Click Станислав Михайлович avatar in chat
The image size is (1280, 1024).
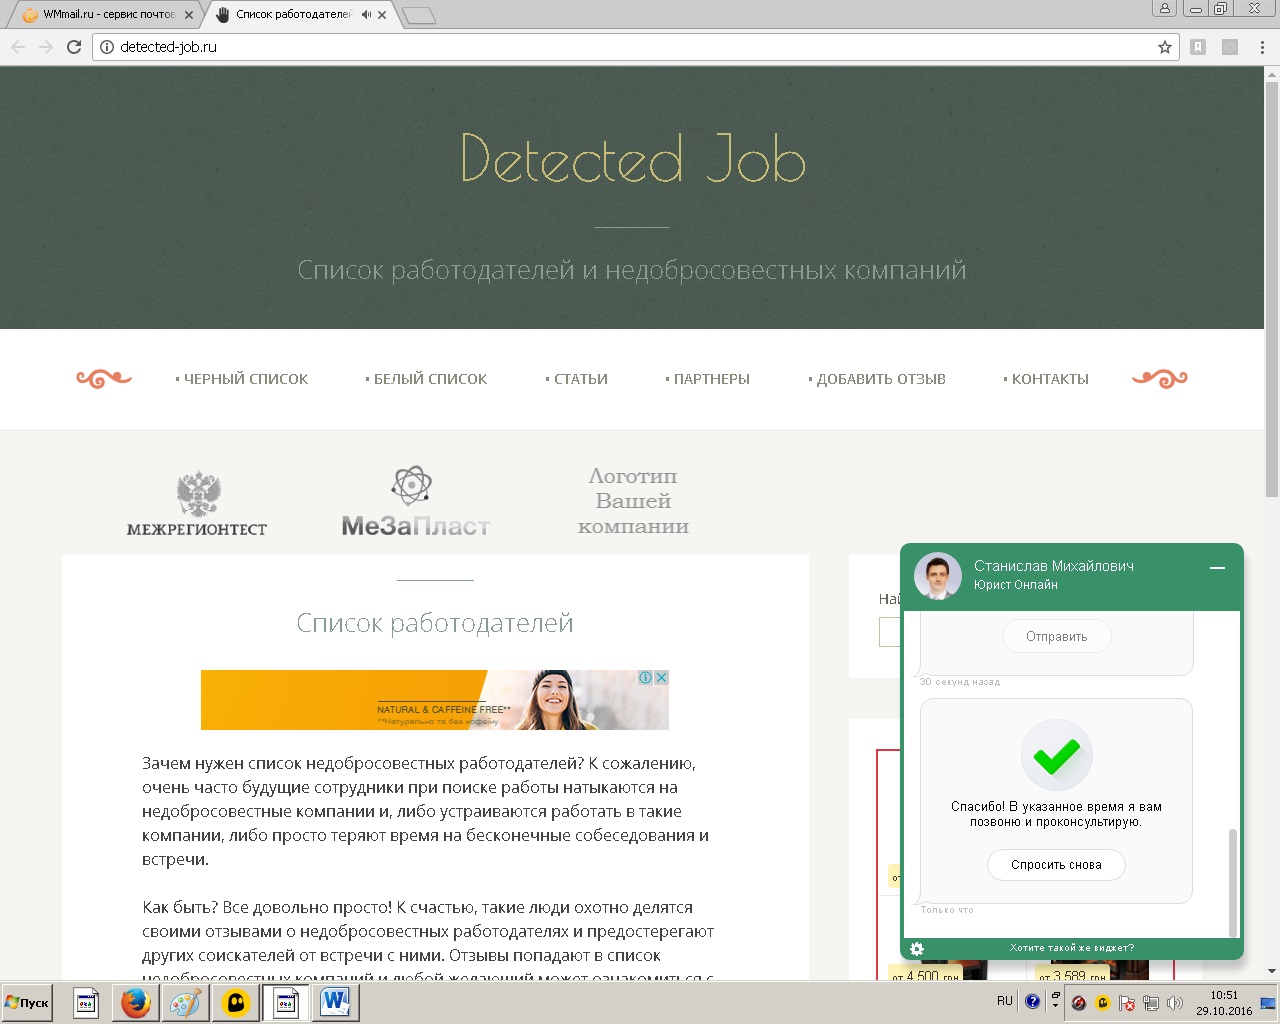tap(937, 576)
